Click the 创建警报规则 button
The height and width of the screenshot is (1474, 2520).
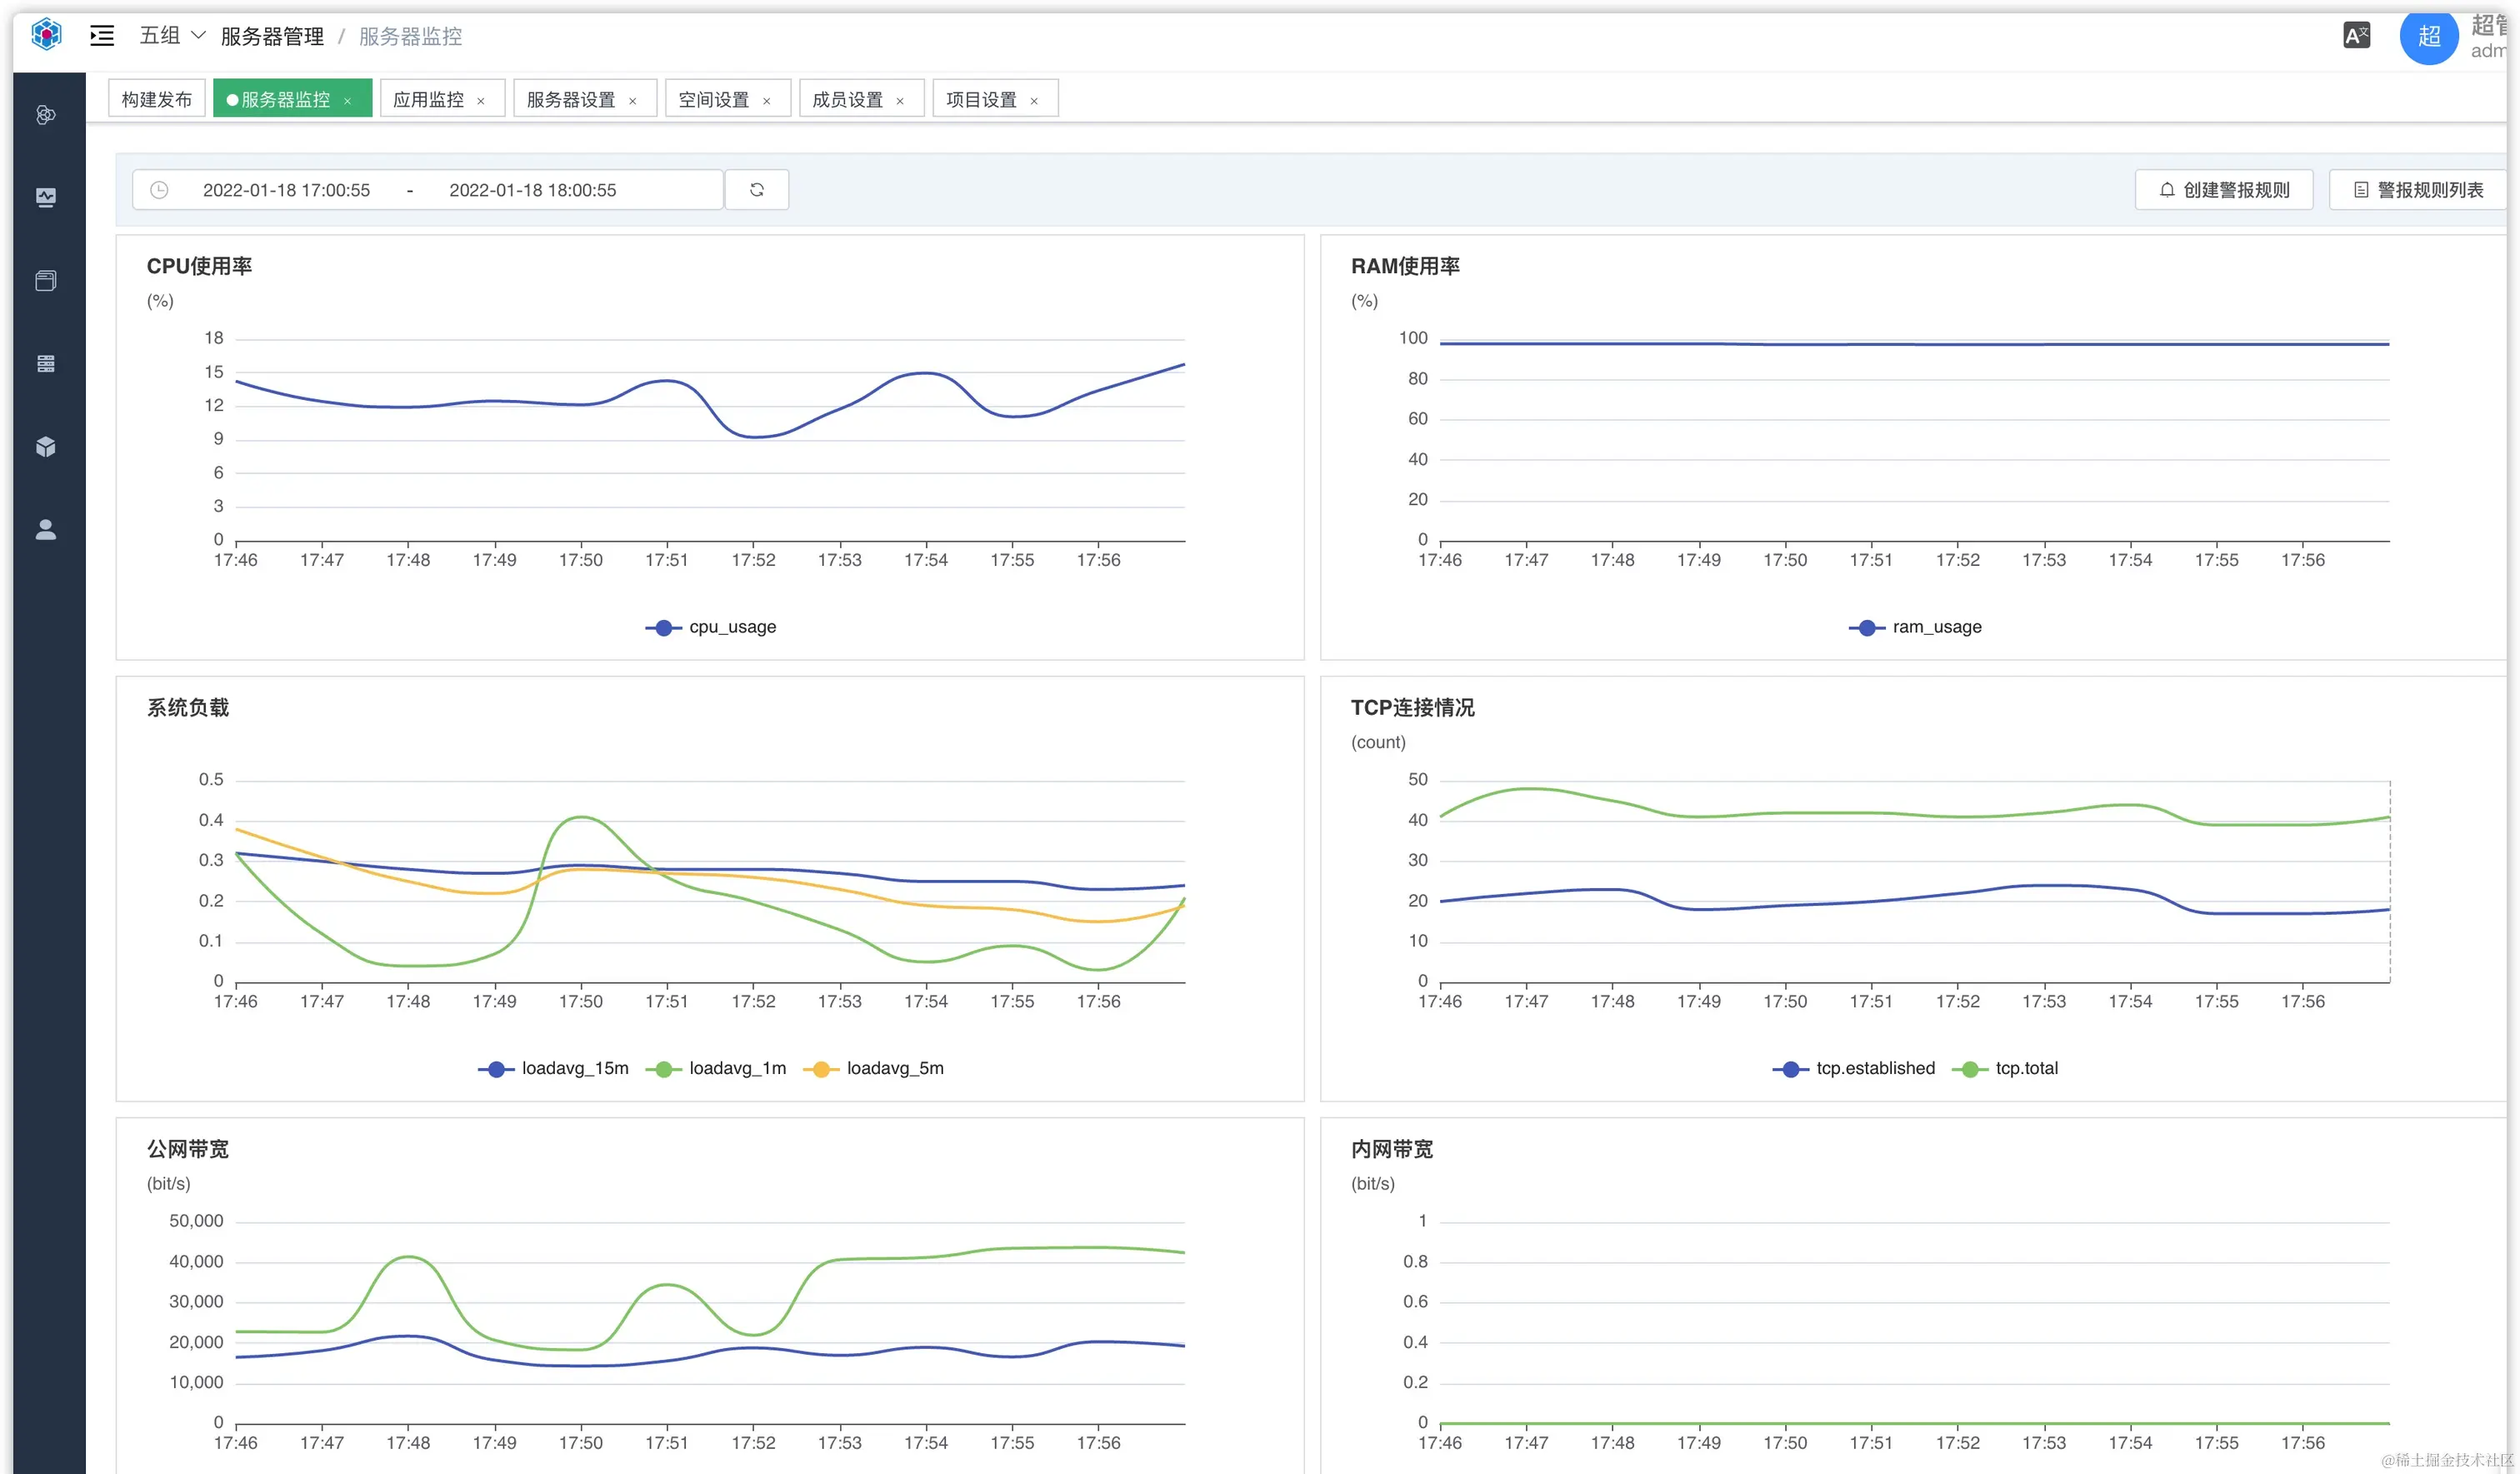(x=2224, y=190)
